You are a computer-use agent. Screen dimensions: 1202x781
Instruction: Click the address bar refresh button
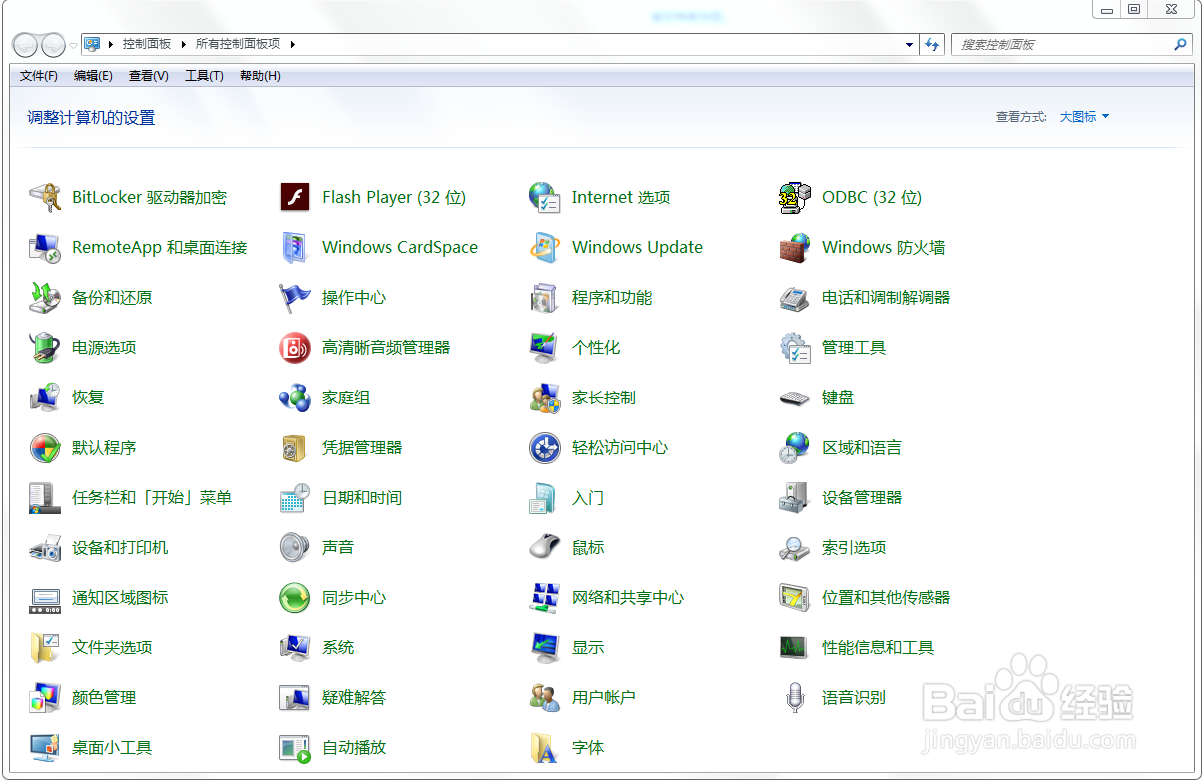932,44
